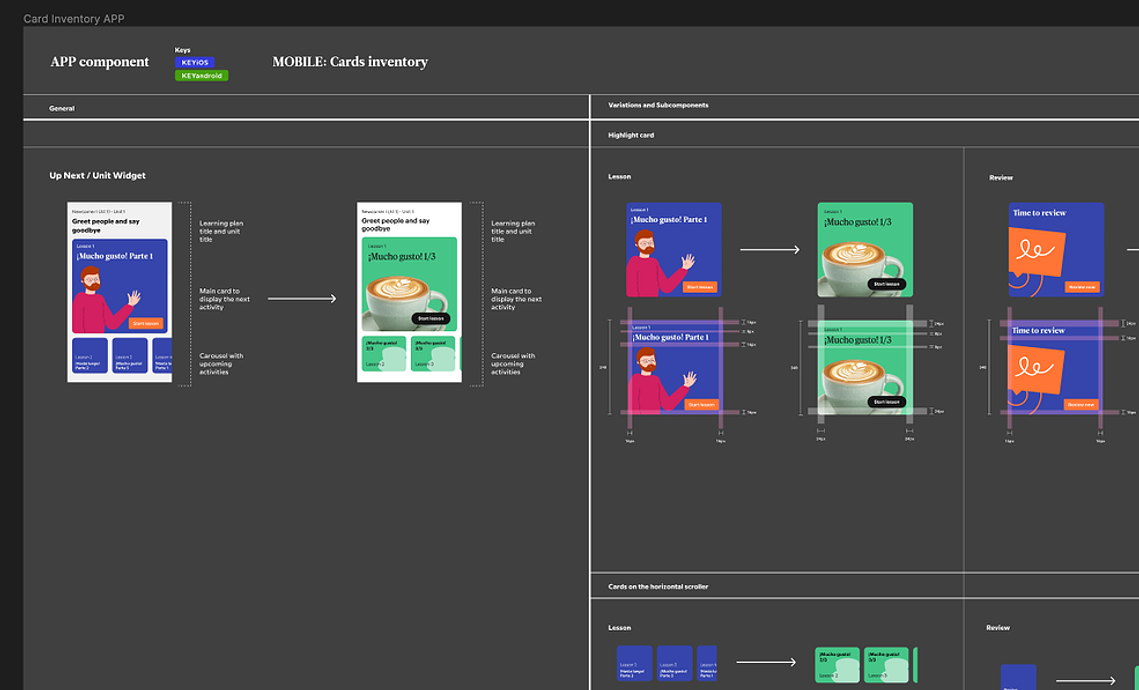Viewport: 1139px width, 690px height.
Task: Click 'Greet people and say goodbye' title in green mockup
Action: 396,224
